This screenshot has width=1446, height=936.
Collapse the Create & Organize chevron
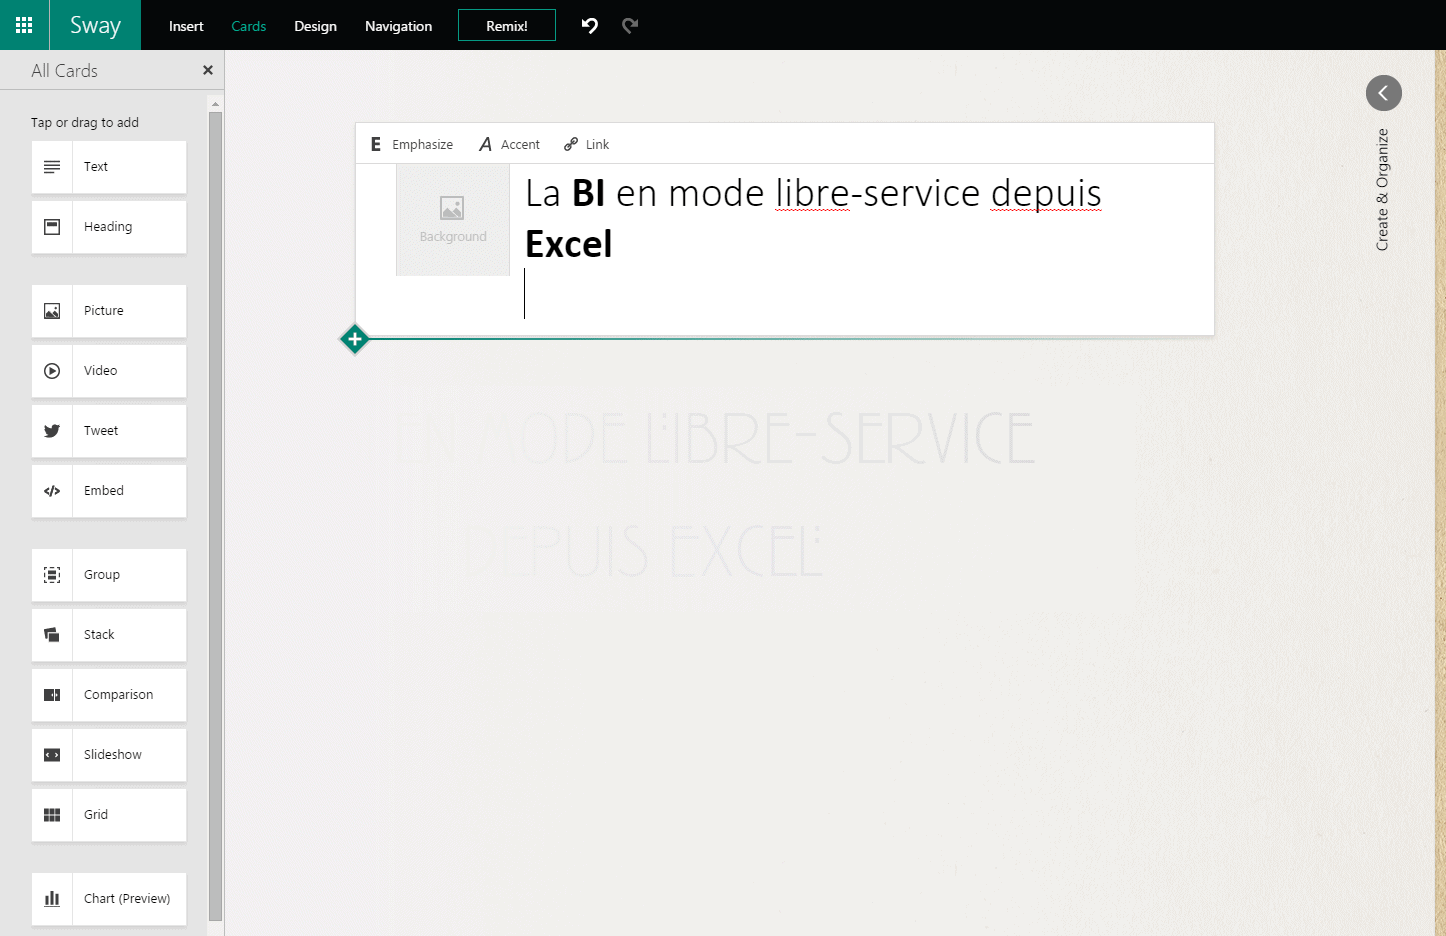pos(1383,93)
